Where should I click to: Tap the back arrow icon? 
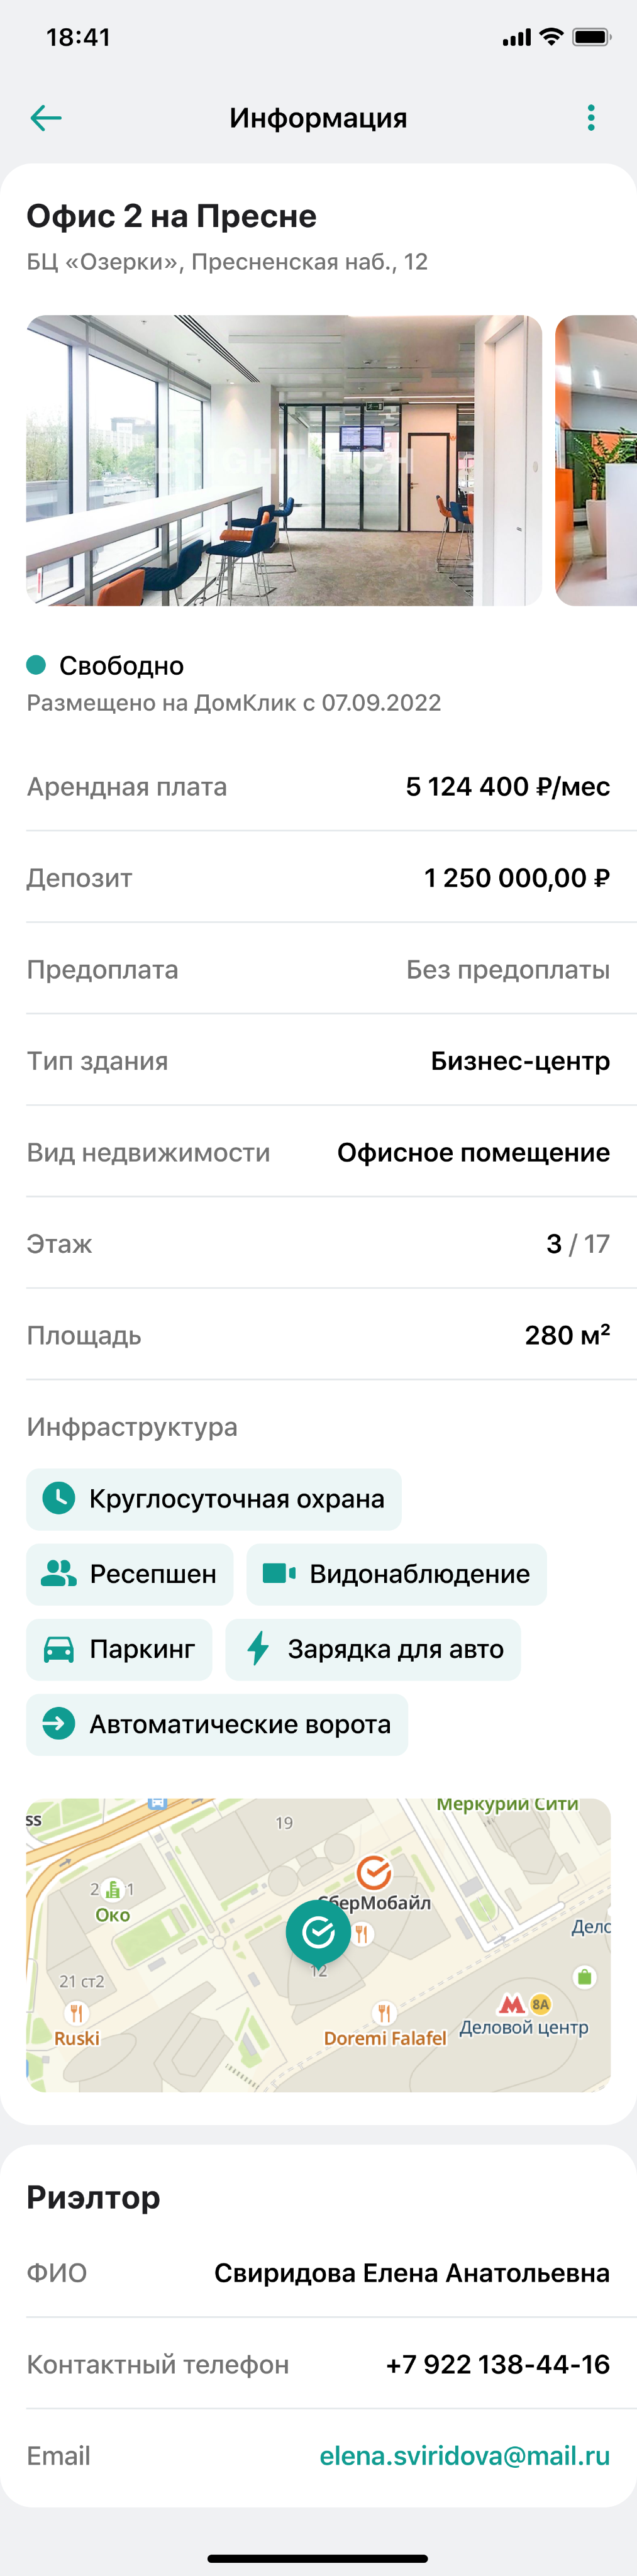tap(46, 118)
